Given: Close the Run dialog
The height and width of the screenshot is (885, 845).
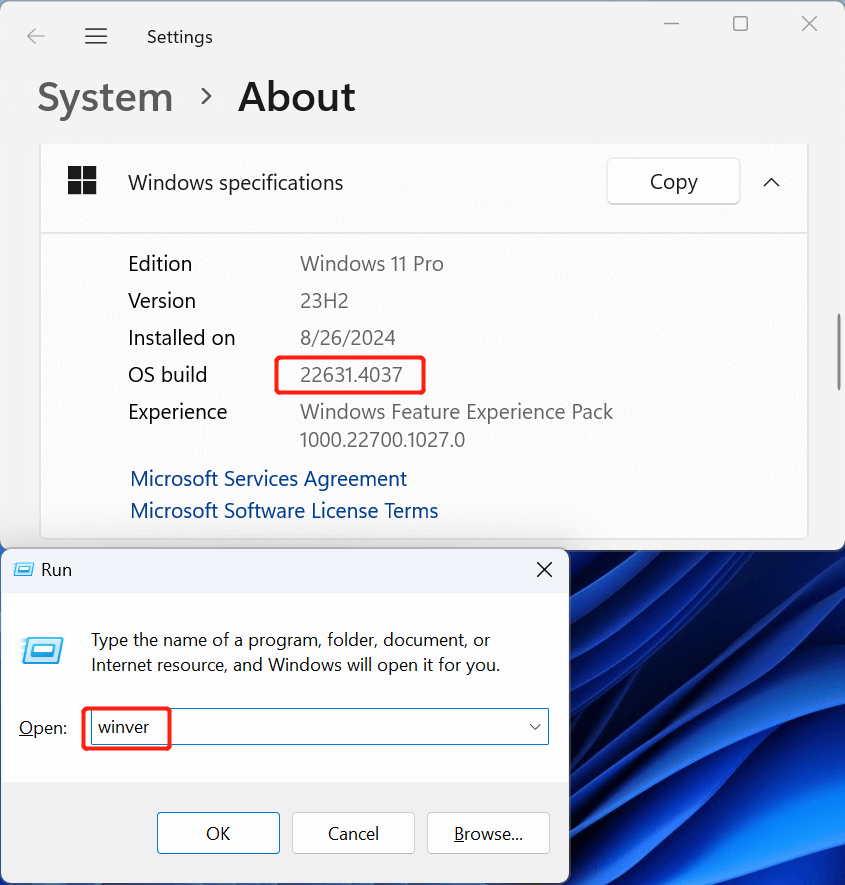Looking at the screenshot, I should click(544, 569).
